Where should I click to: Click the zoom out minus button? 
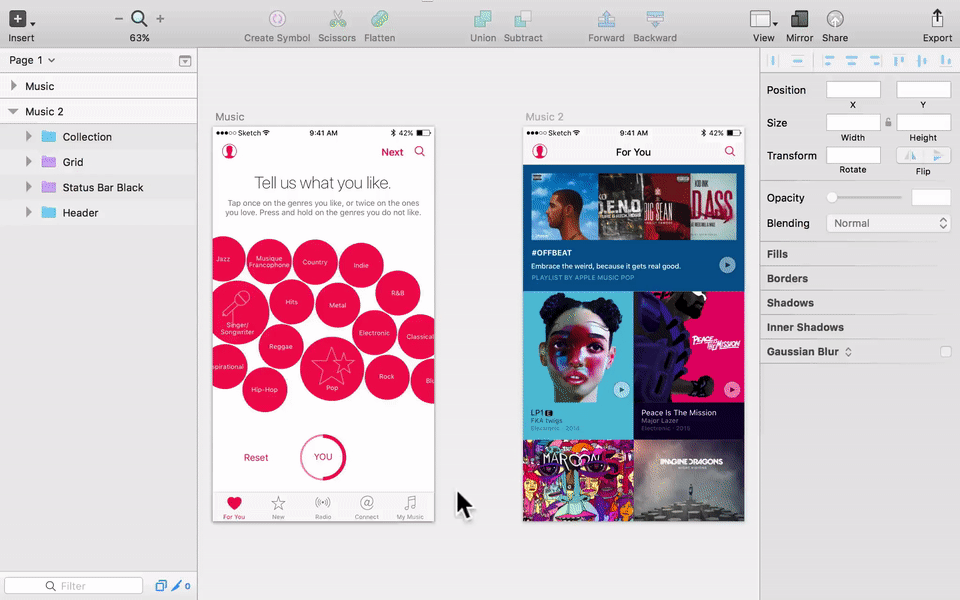click(x=119, y=19)
